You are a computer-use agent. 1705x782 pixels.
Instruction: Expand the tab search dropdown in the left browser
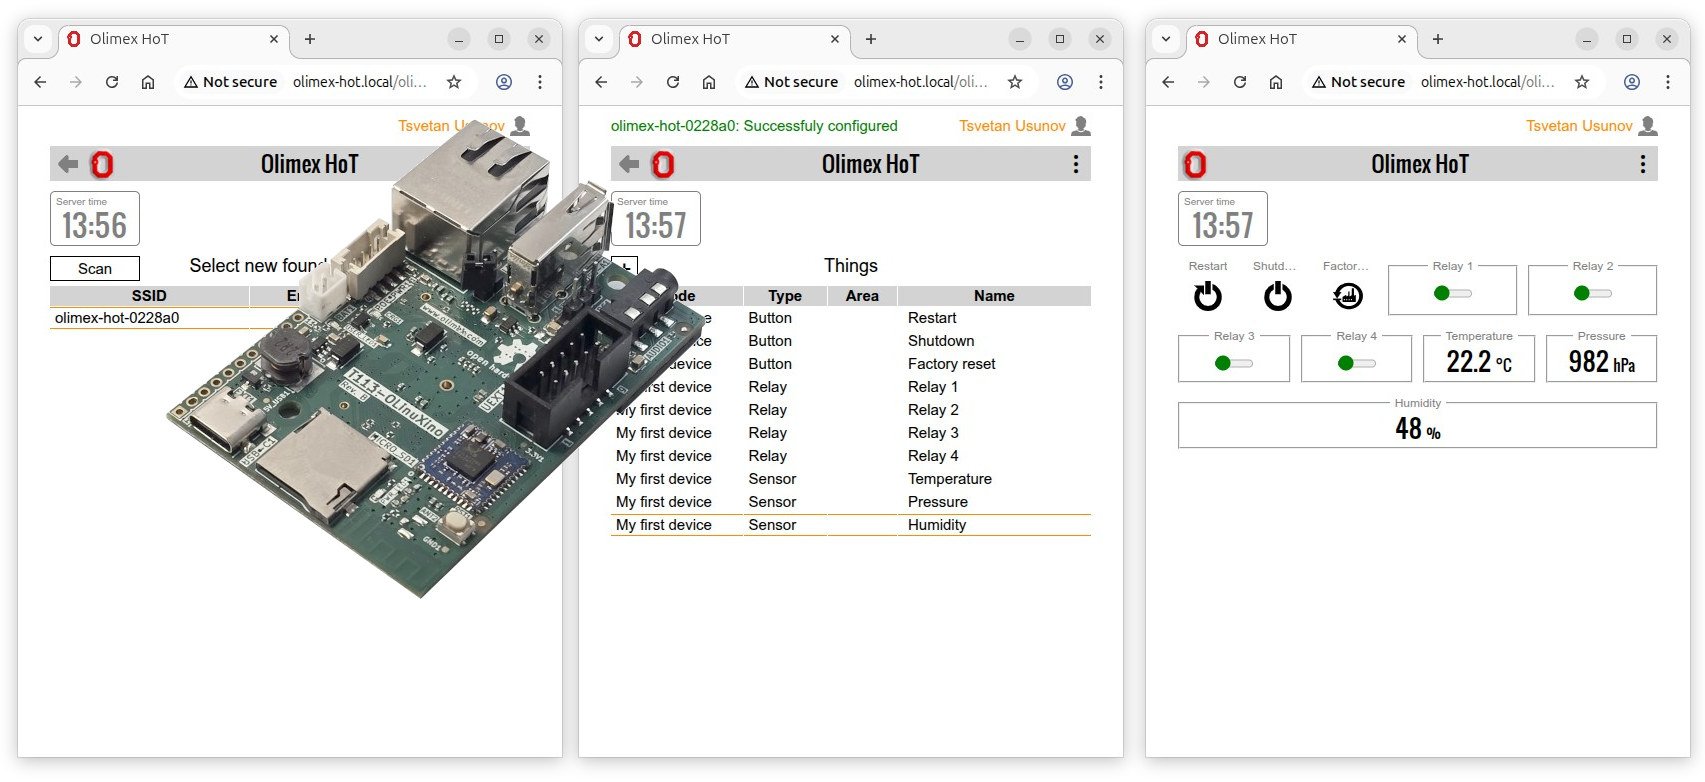(x=38, y=39)
